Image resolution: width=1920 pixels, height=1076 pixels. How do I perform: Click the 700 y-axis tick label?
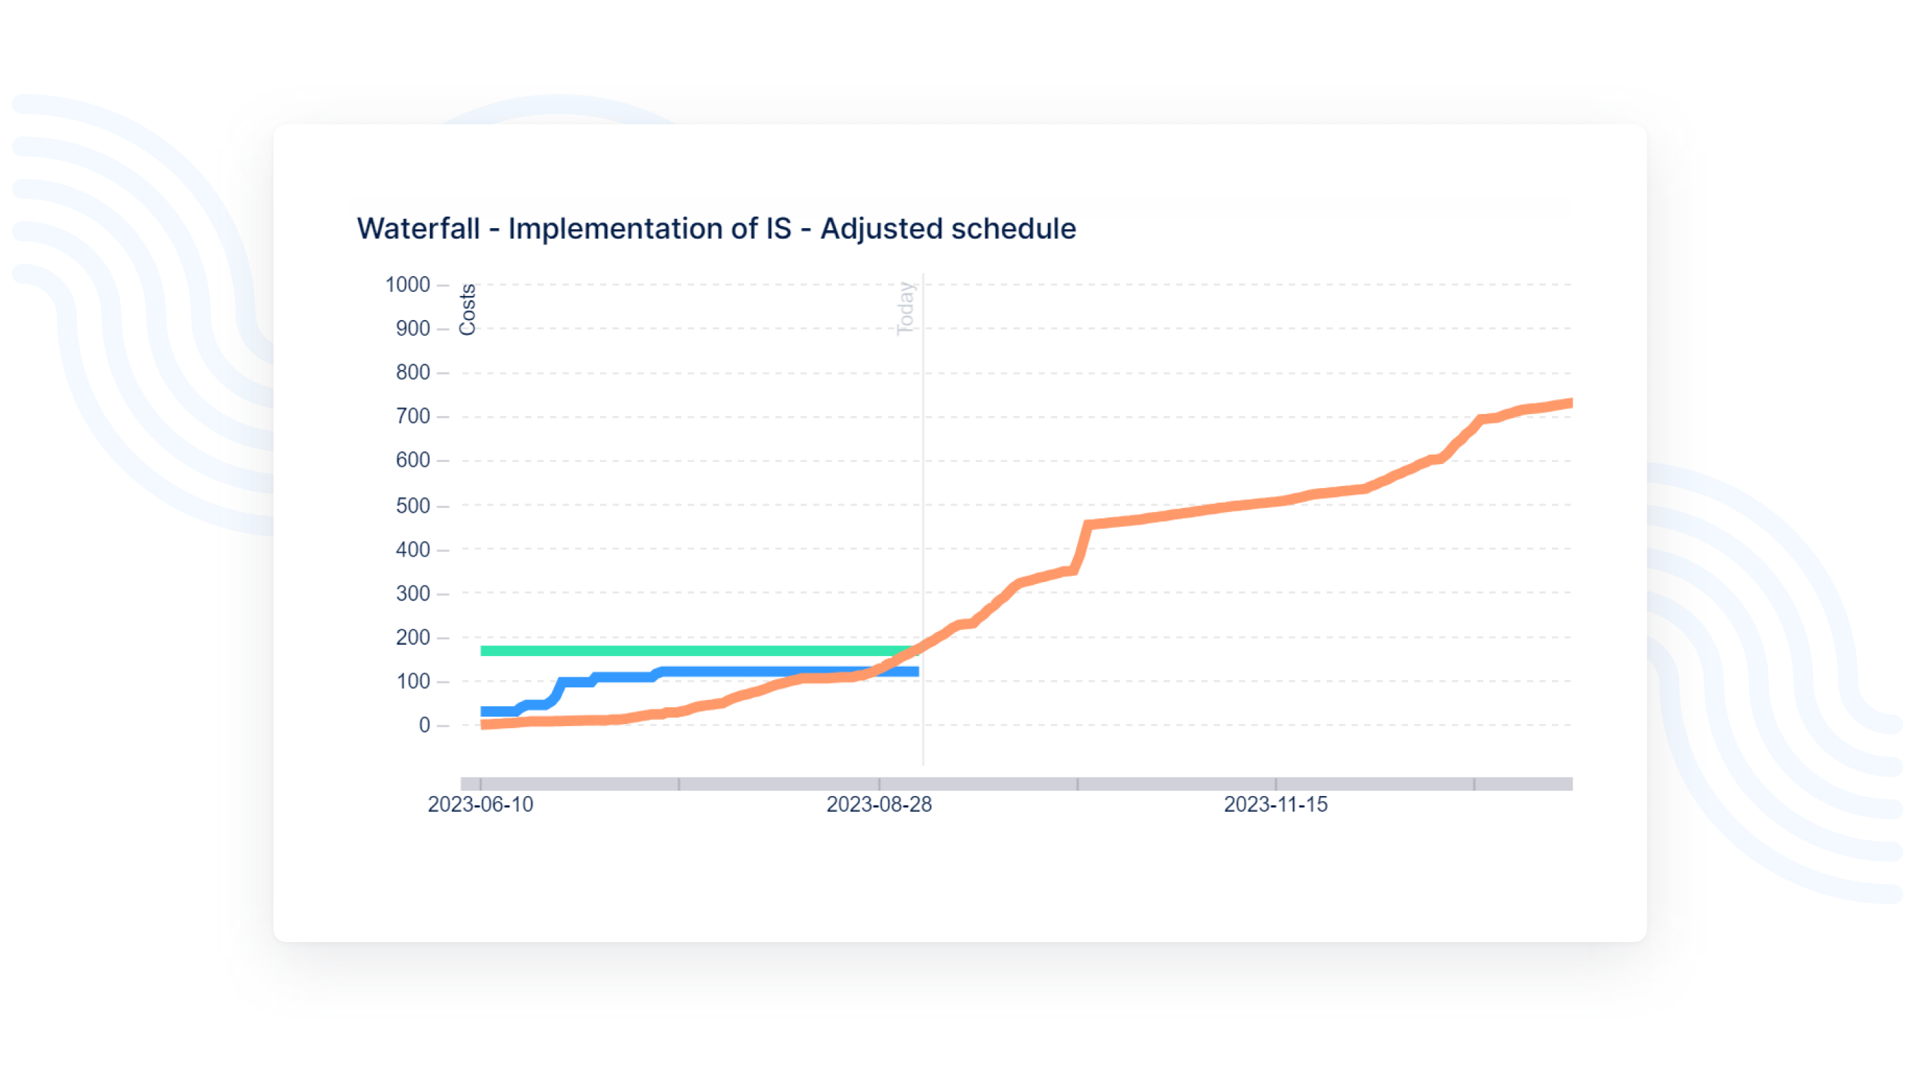[412, 417]
